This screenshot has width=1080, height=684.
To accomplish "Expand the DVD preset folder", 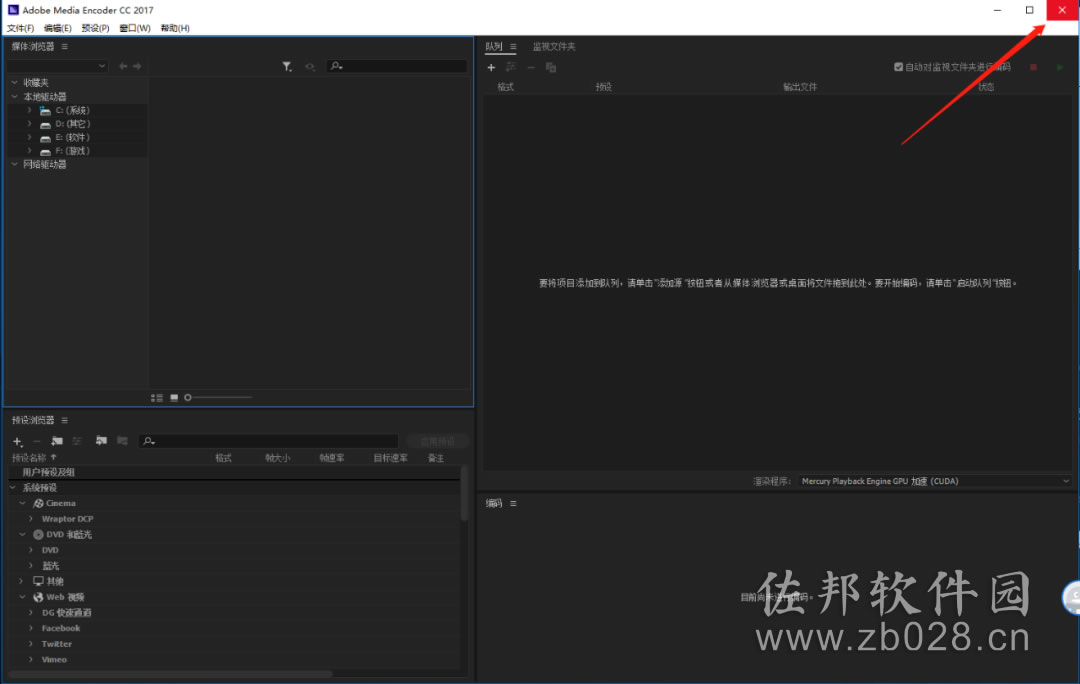I will [31, 550].
